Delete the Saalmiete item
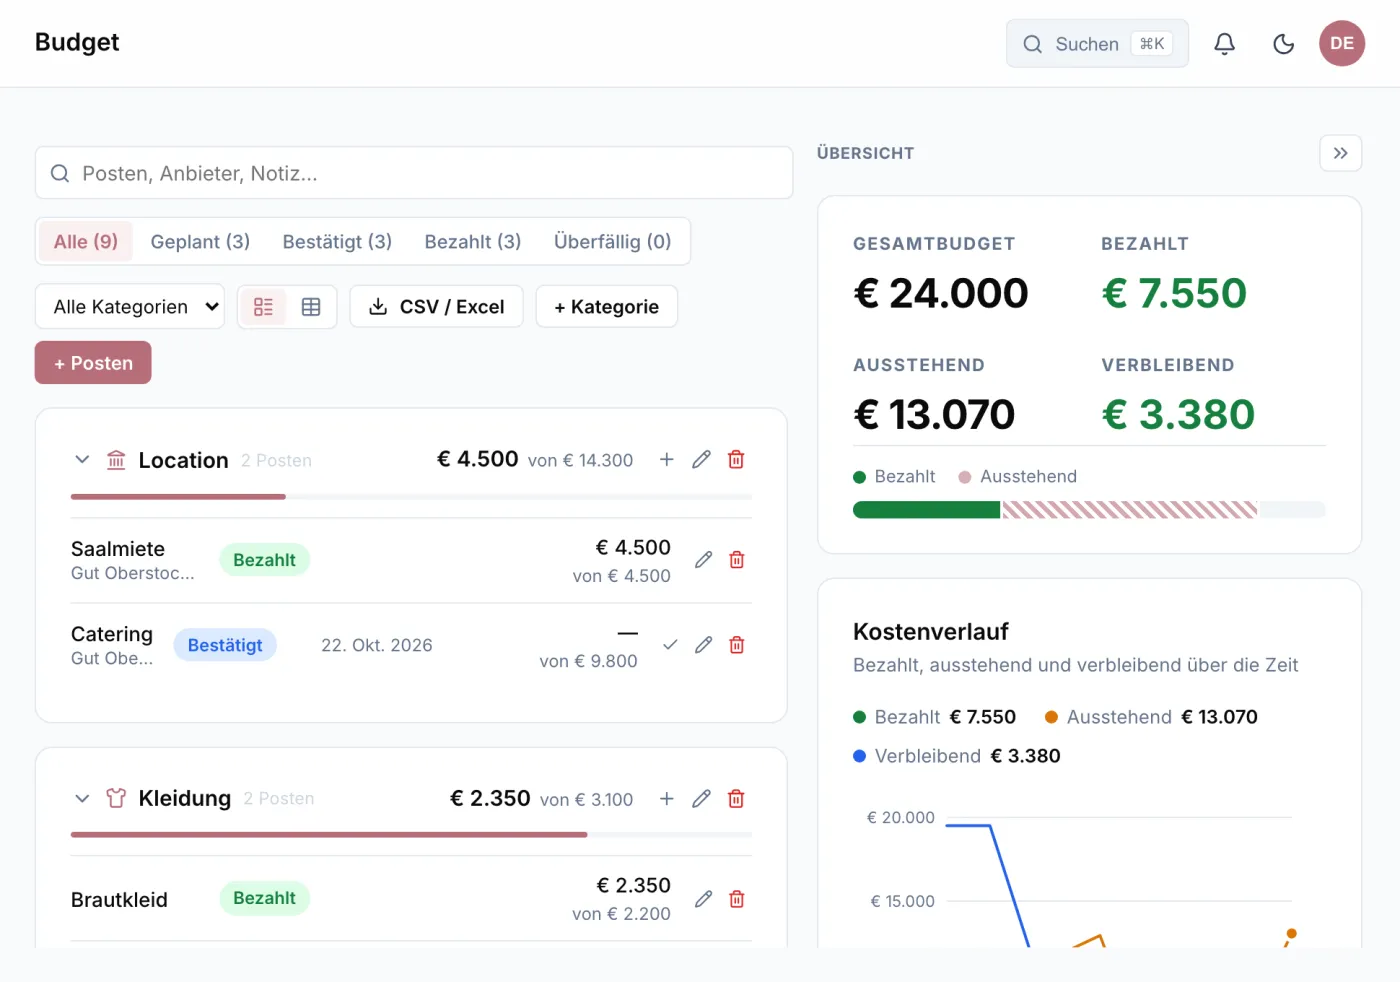The image size is (1400, 982). click(x=737, y=559)
